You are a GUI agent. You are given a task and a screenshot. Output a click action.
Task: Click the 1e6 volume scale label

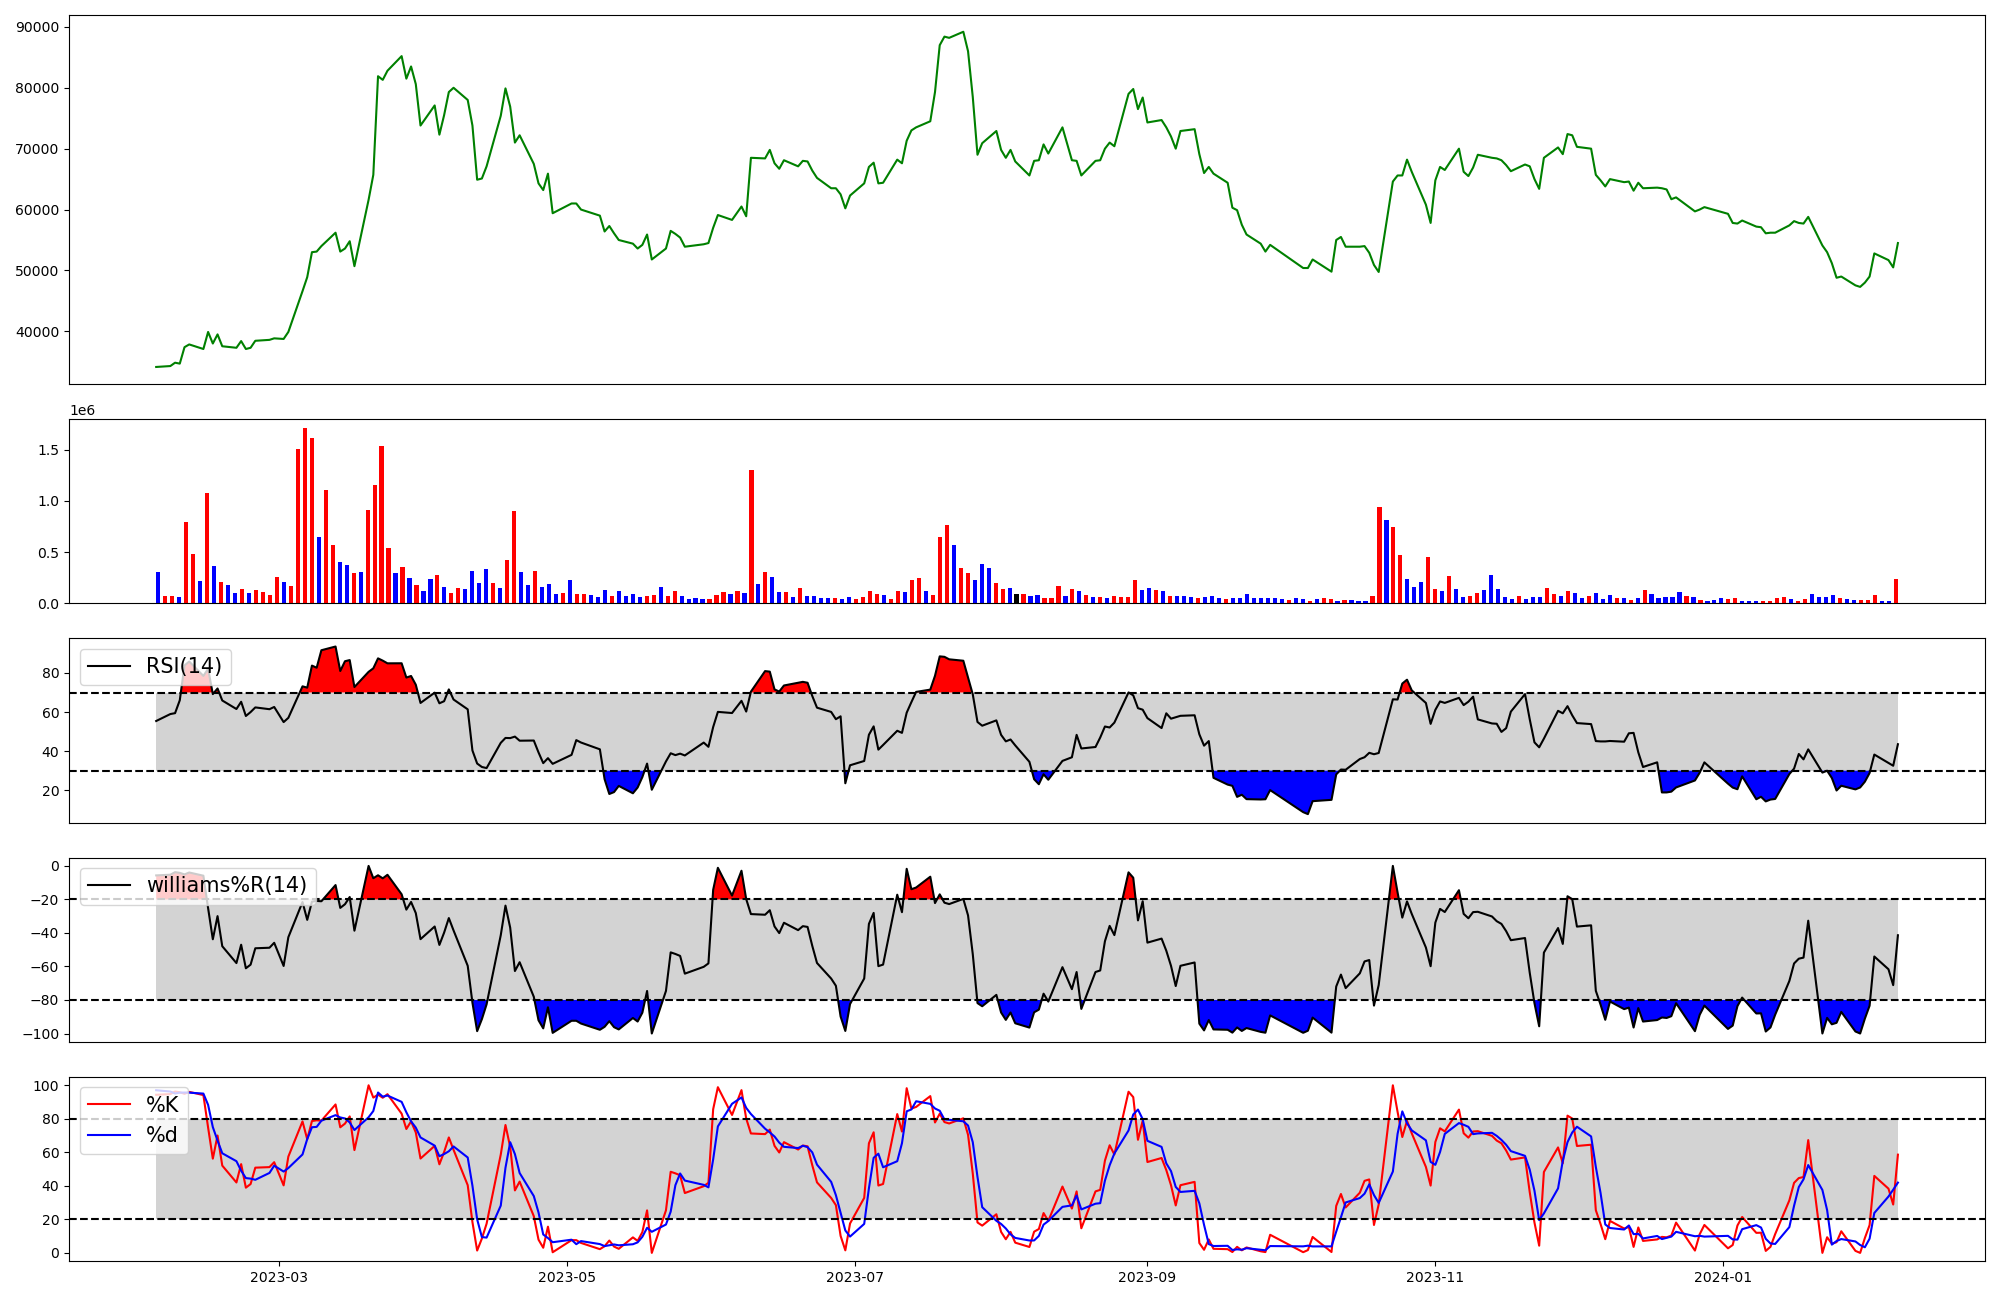pyautogui.click(x=82, y=410)
